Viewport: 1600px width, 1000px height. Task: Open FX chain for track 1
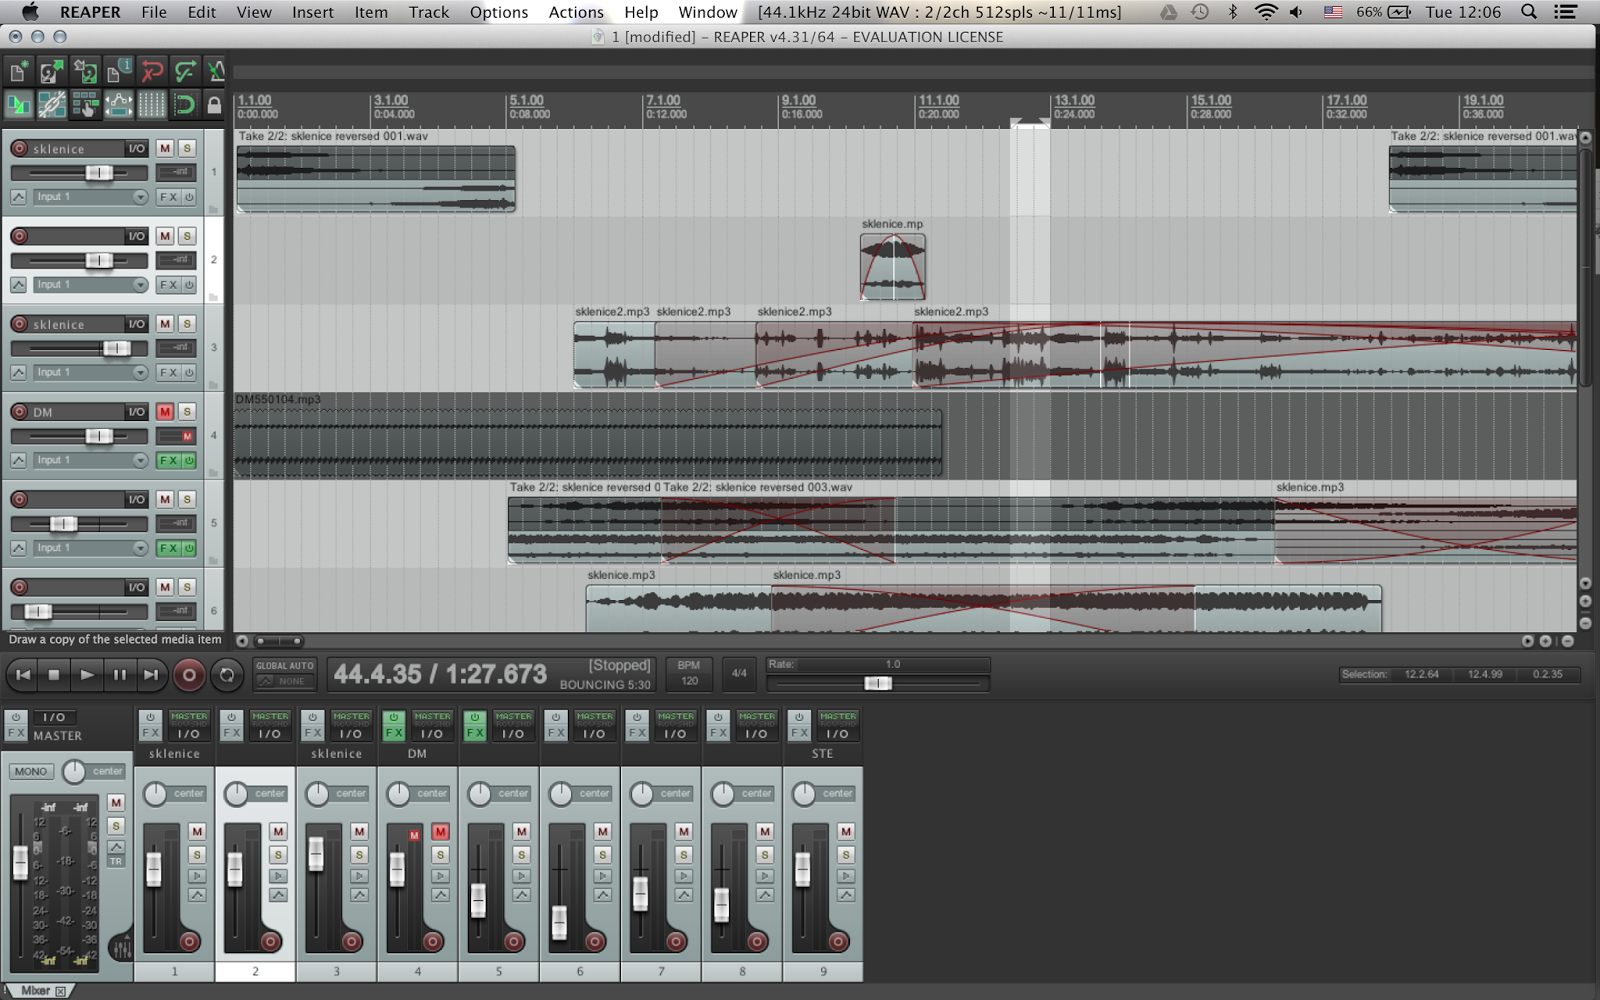[x=169, y=197]
